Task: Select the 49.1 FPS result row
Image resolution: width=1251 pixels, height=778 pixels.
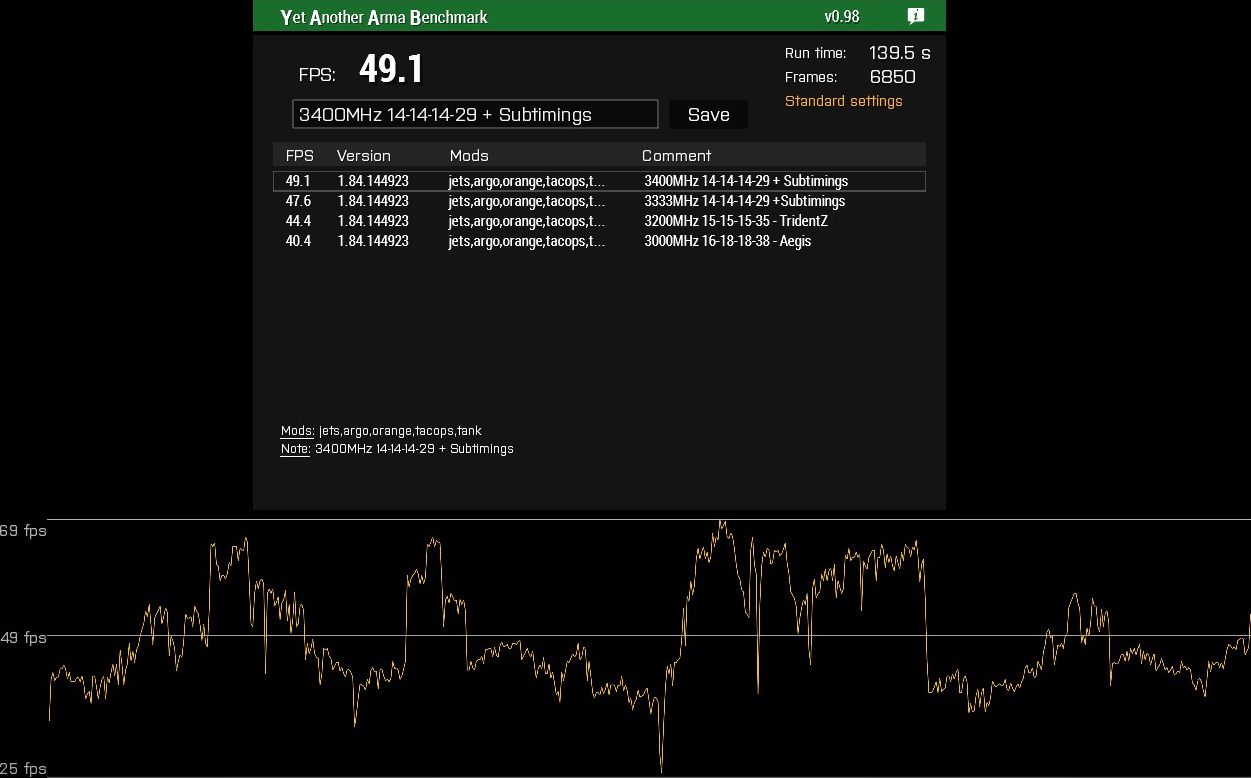Action: (x=599, y=181)
